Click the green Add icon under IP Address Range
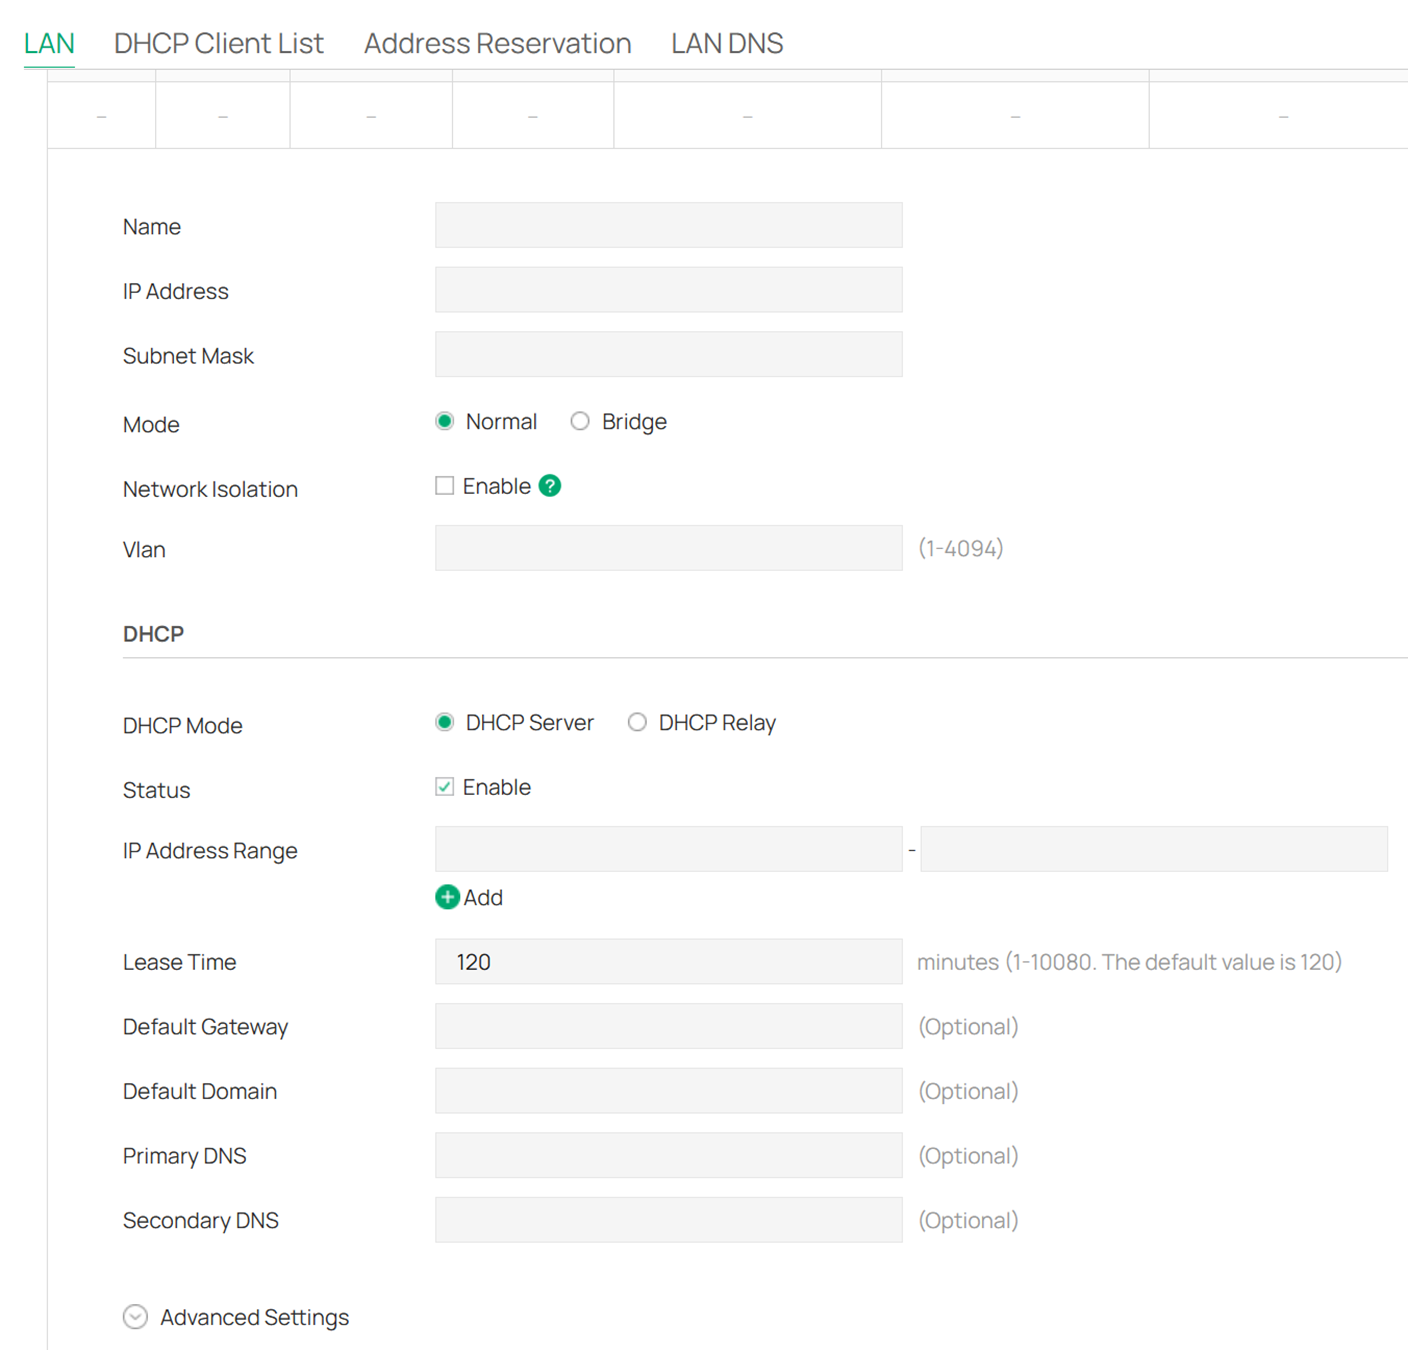 point(447,897)
